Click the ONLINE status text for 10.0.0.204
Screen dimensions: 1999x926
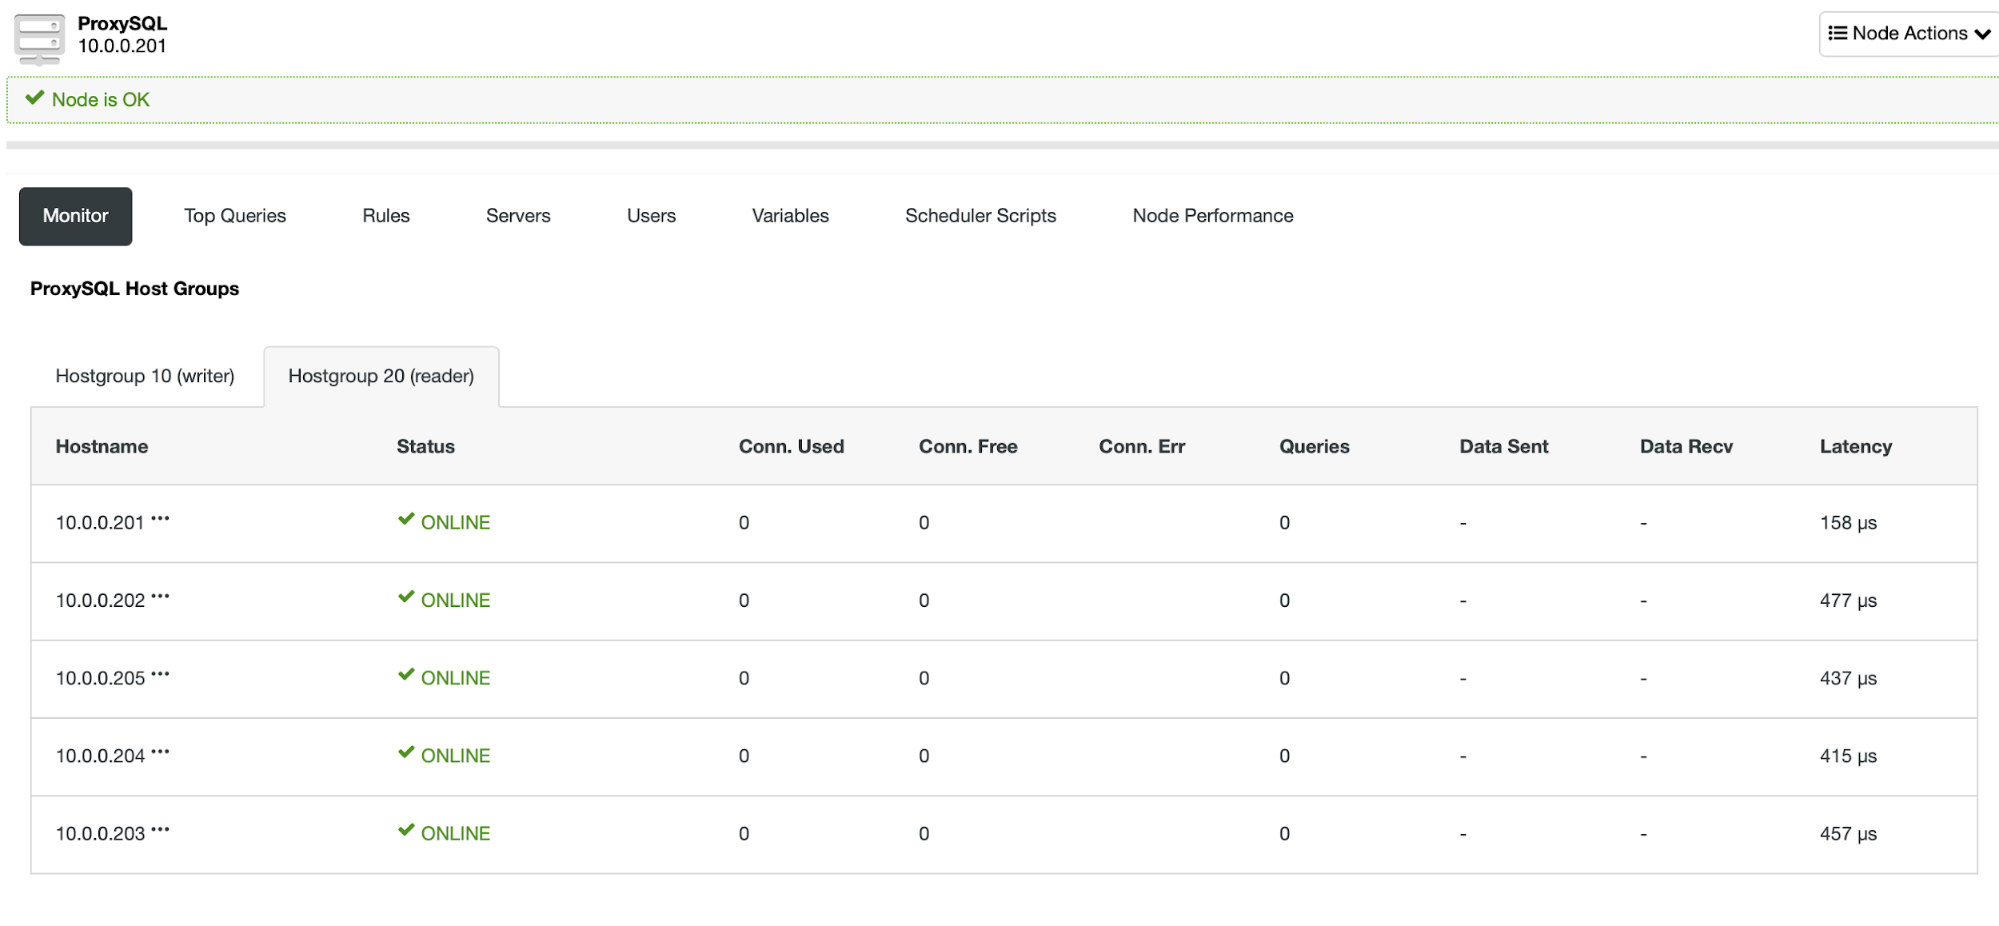point(455,756)
